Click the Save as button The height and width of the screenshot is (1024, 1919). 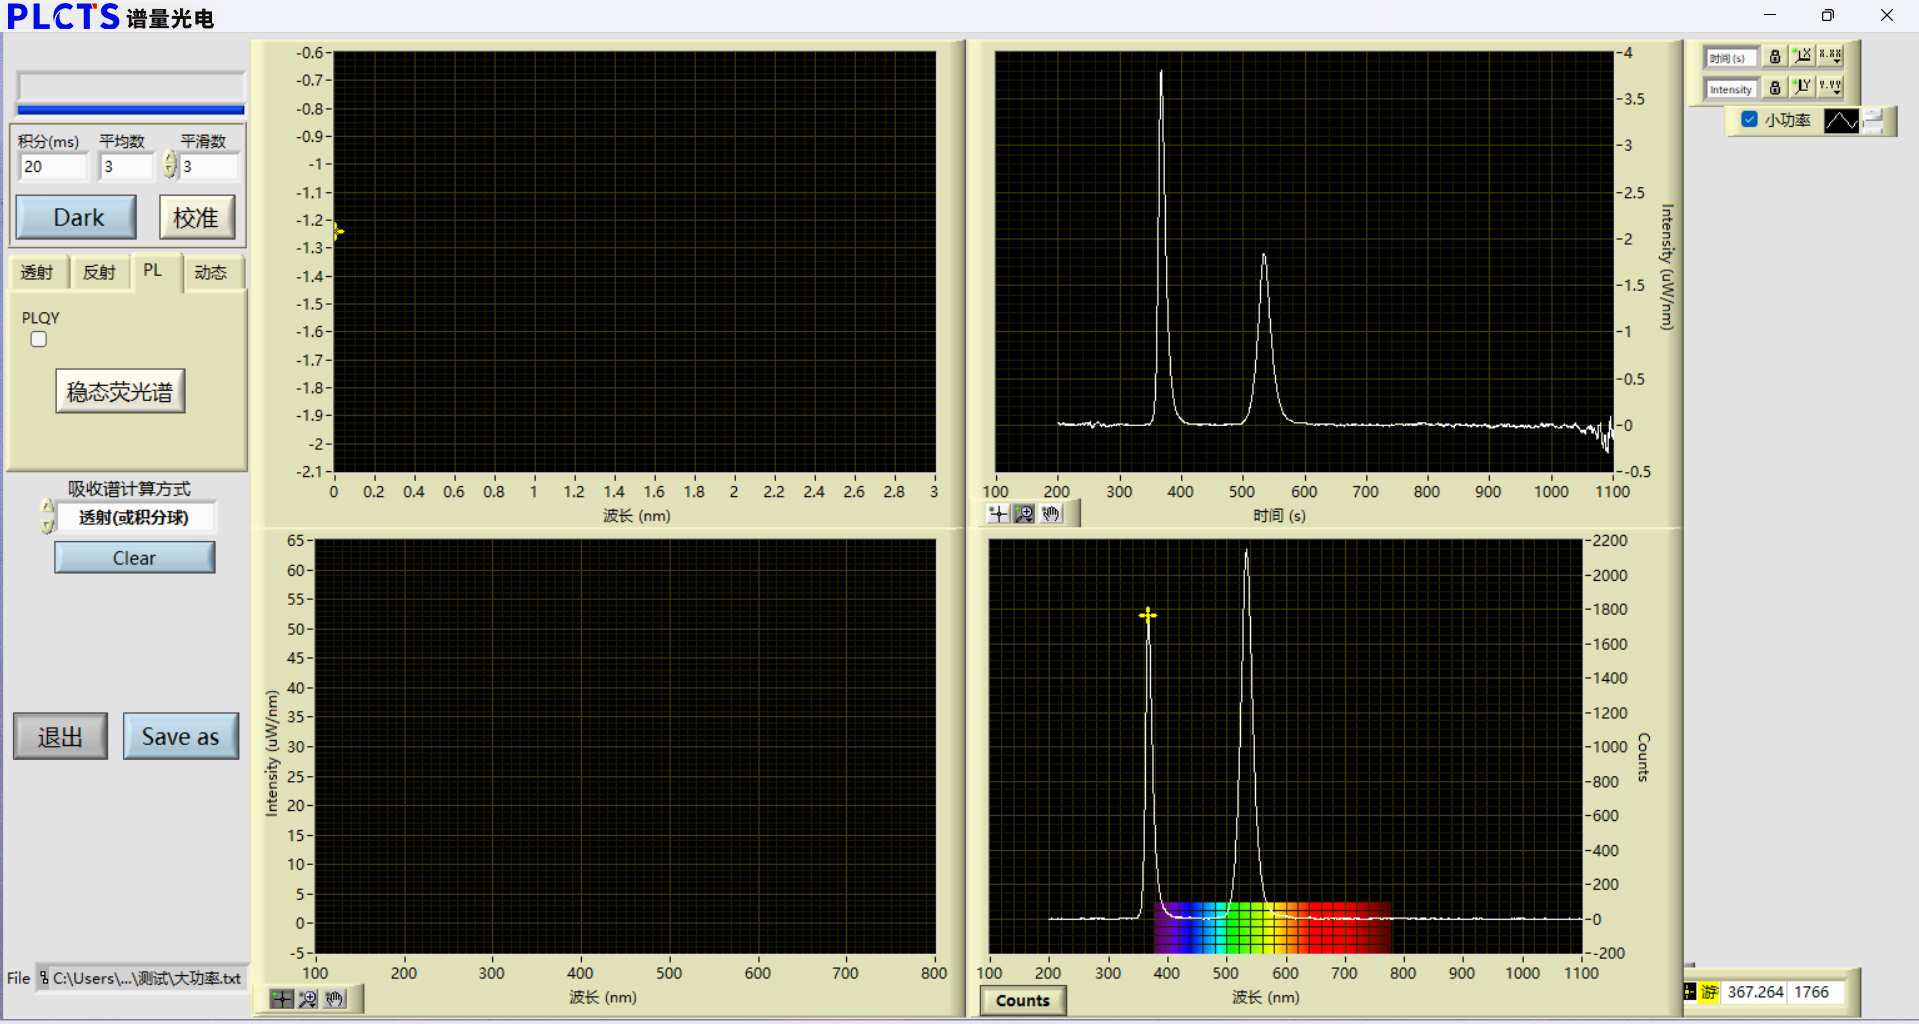[x=180, y=737]
